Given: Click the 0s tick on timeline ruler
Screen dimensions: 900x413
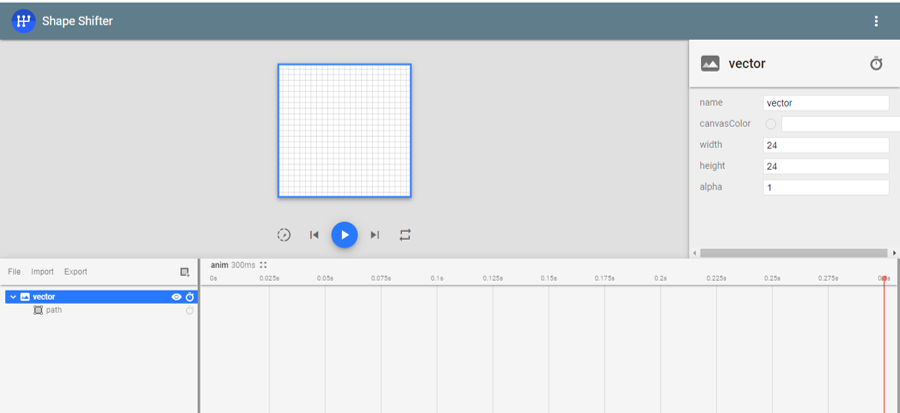Looking at the screenshot, I should (x=213, y=278).
